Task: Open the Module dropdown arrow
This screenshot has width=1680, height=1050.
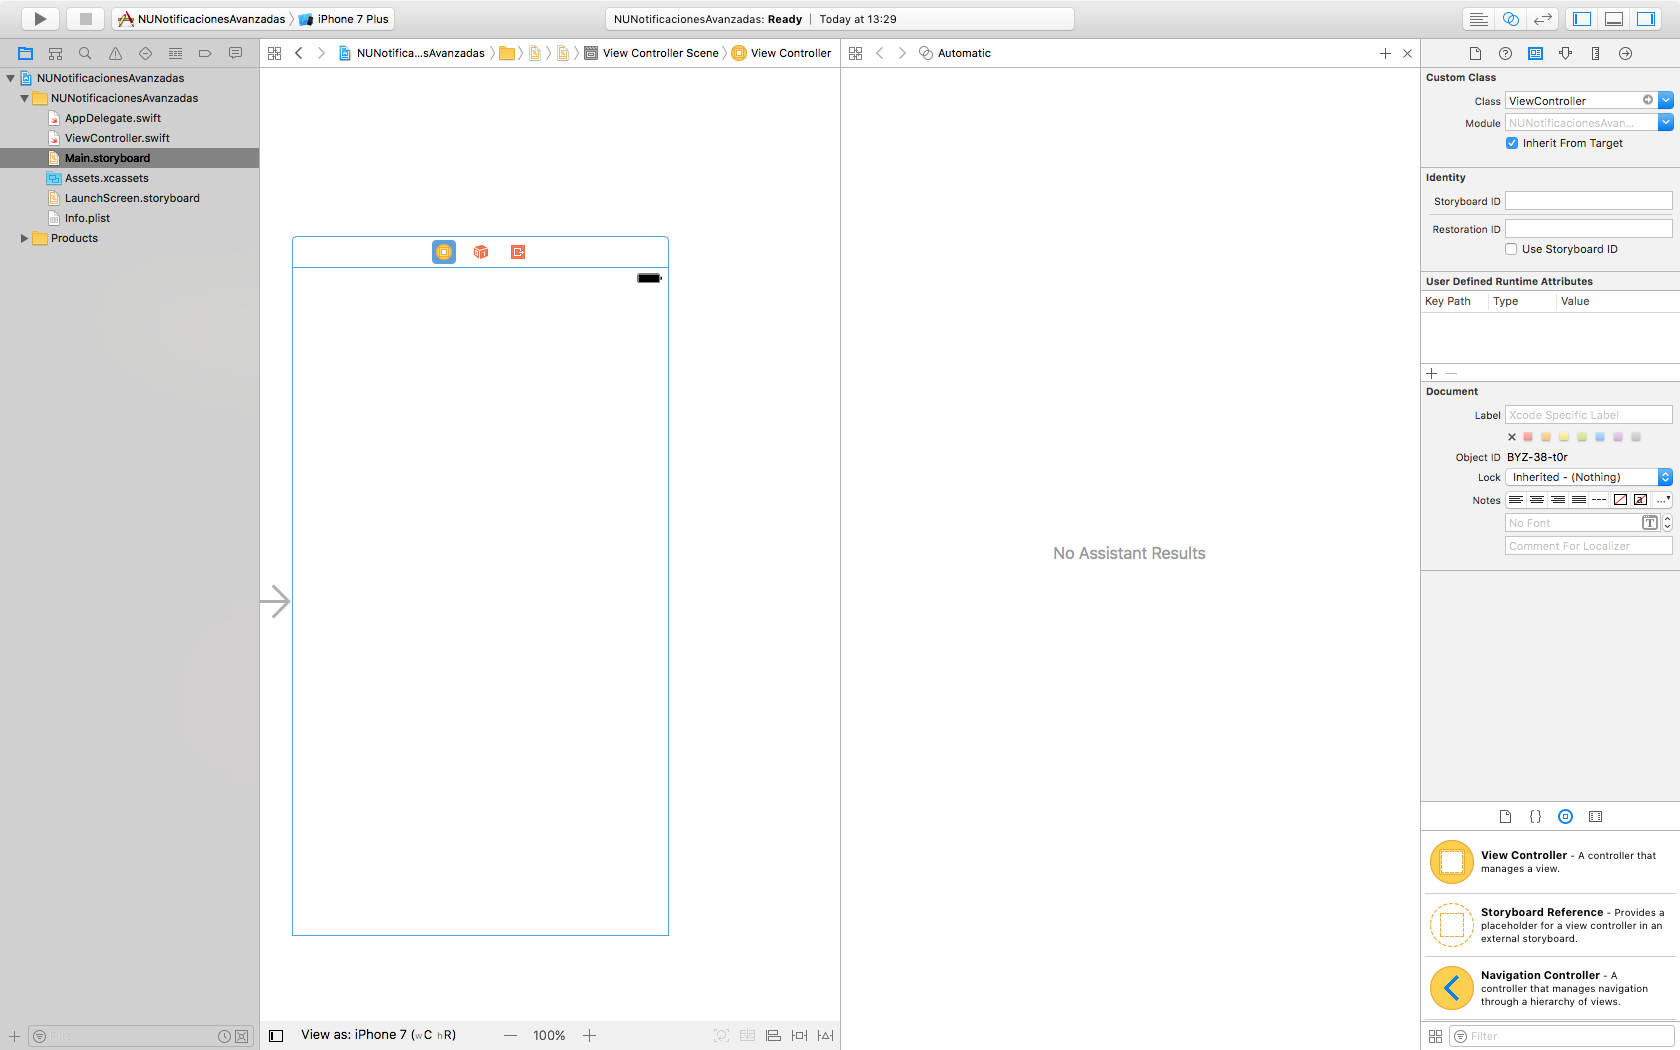Action: click(x=1665, y=122)
